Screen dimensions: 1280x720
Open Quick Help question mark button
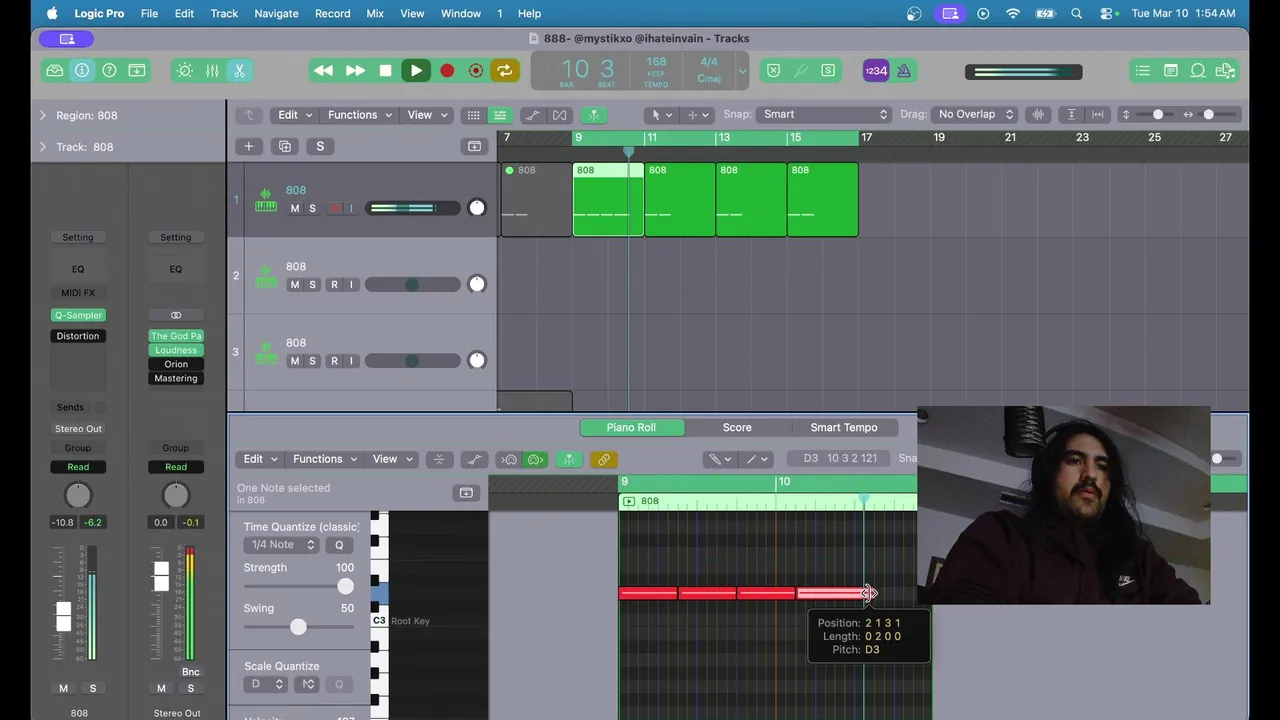109,71
